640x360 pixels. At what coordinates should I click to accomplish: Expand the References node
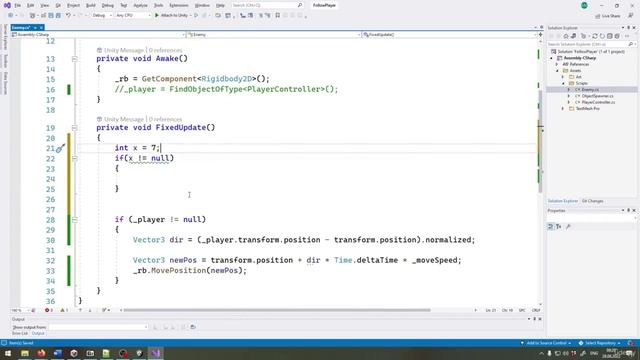tap(558, 64)
